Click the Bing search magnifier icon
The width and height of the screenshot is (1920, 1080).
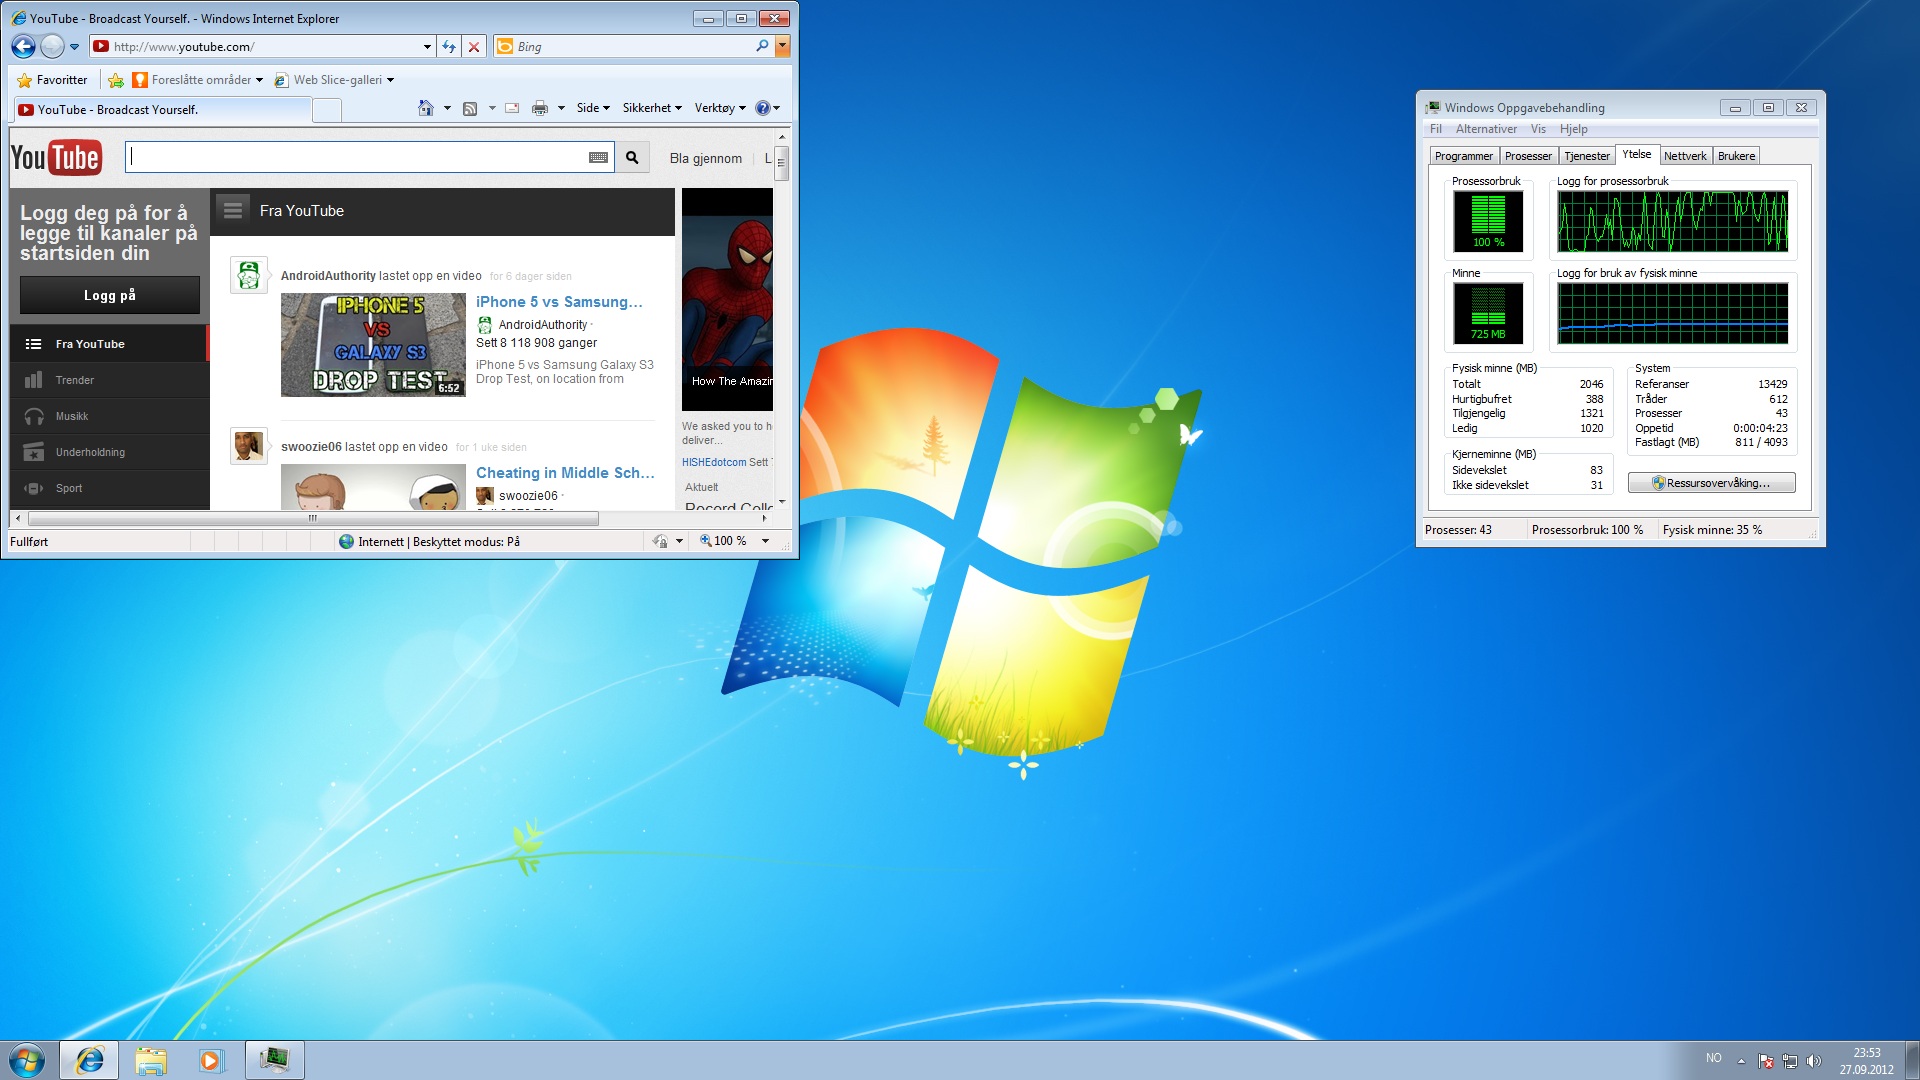[x=762, y=46]
